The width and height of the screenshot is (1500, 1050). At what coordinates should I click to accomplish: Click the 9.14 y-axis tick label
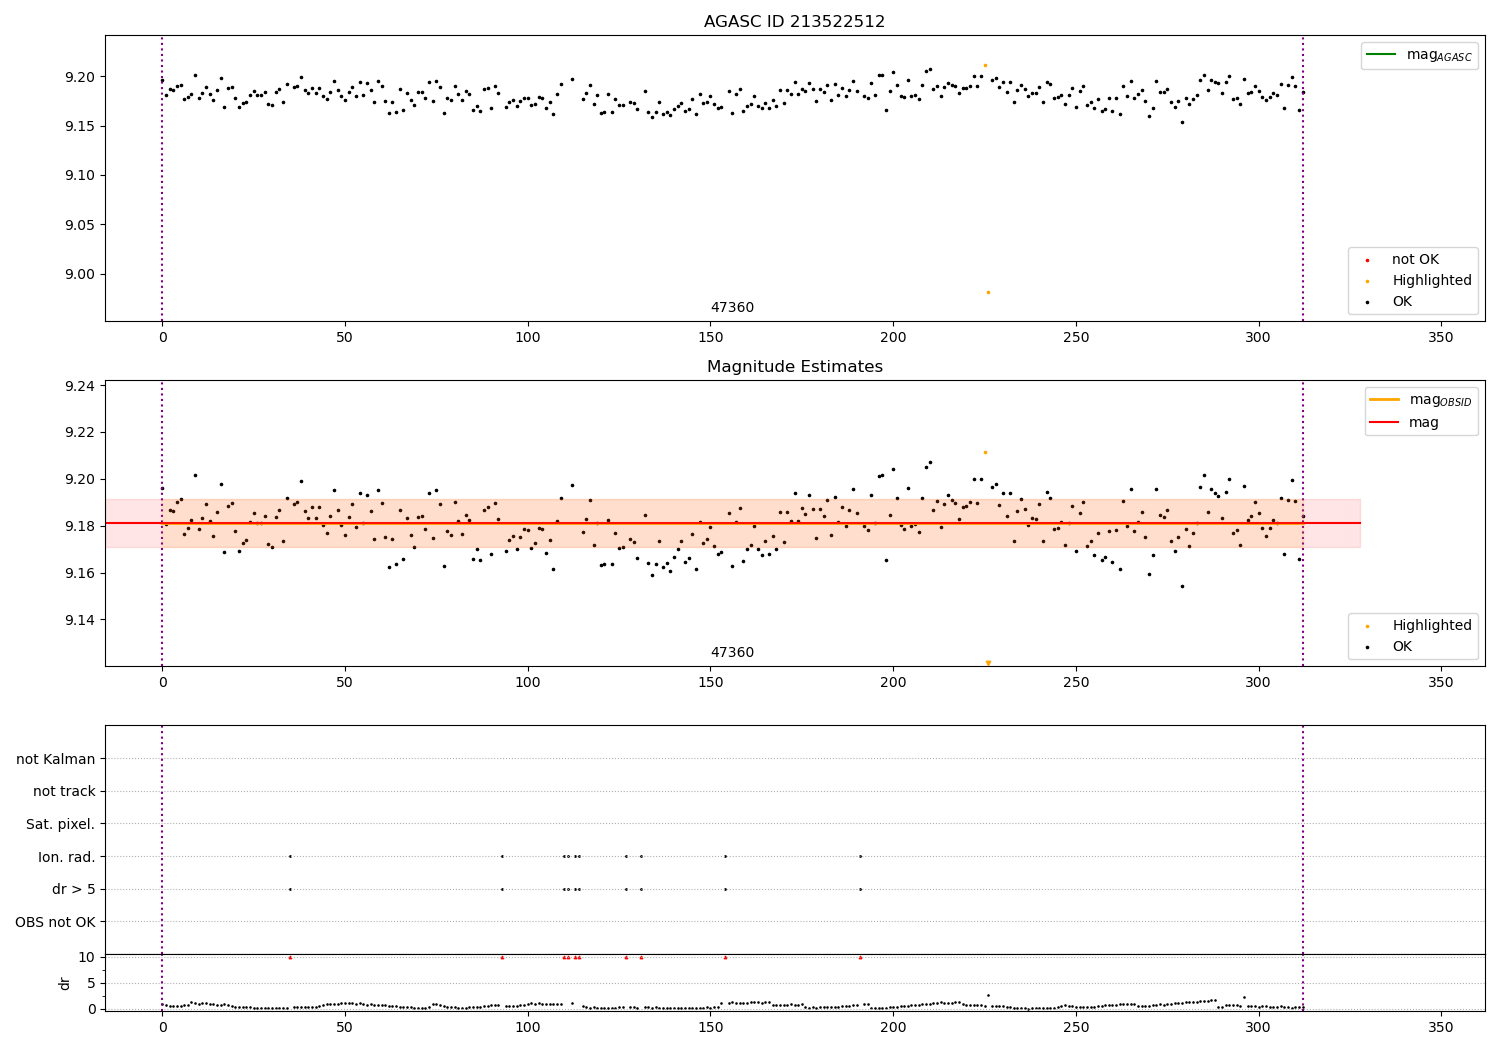pyautogui.click(x=81, y=620)
